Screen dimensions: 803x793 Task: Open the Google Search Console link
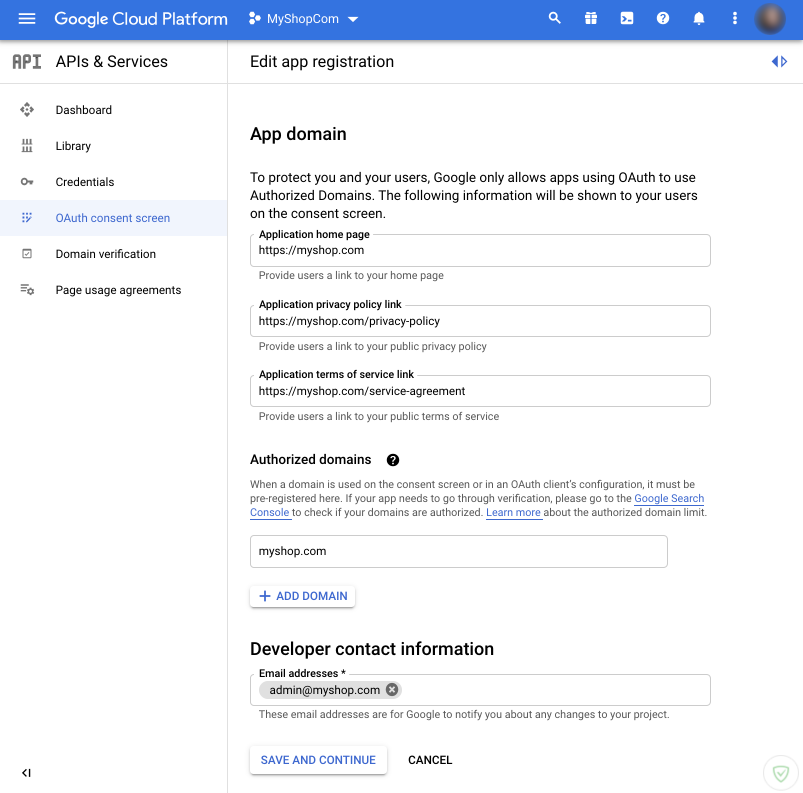point(669,498)
